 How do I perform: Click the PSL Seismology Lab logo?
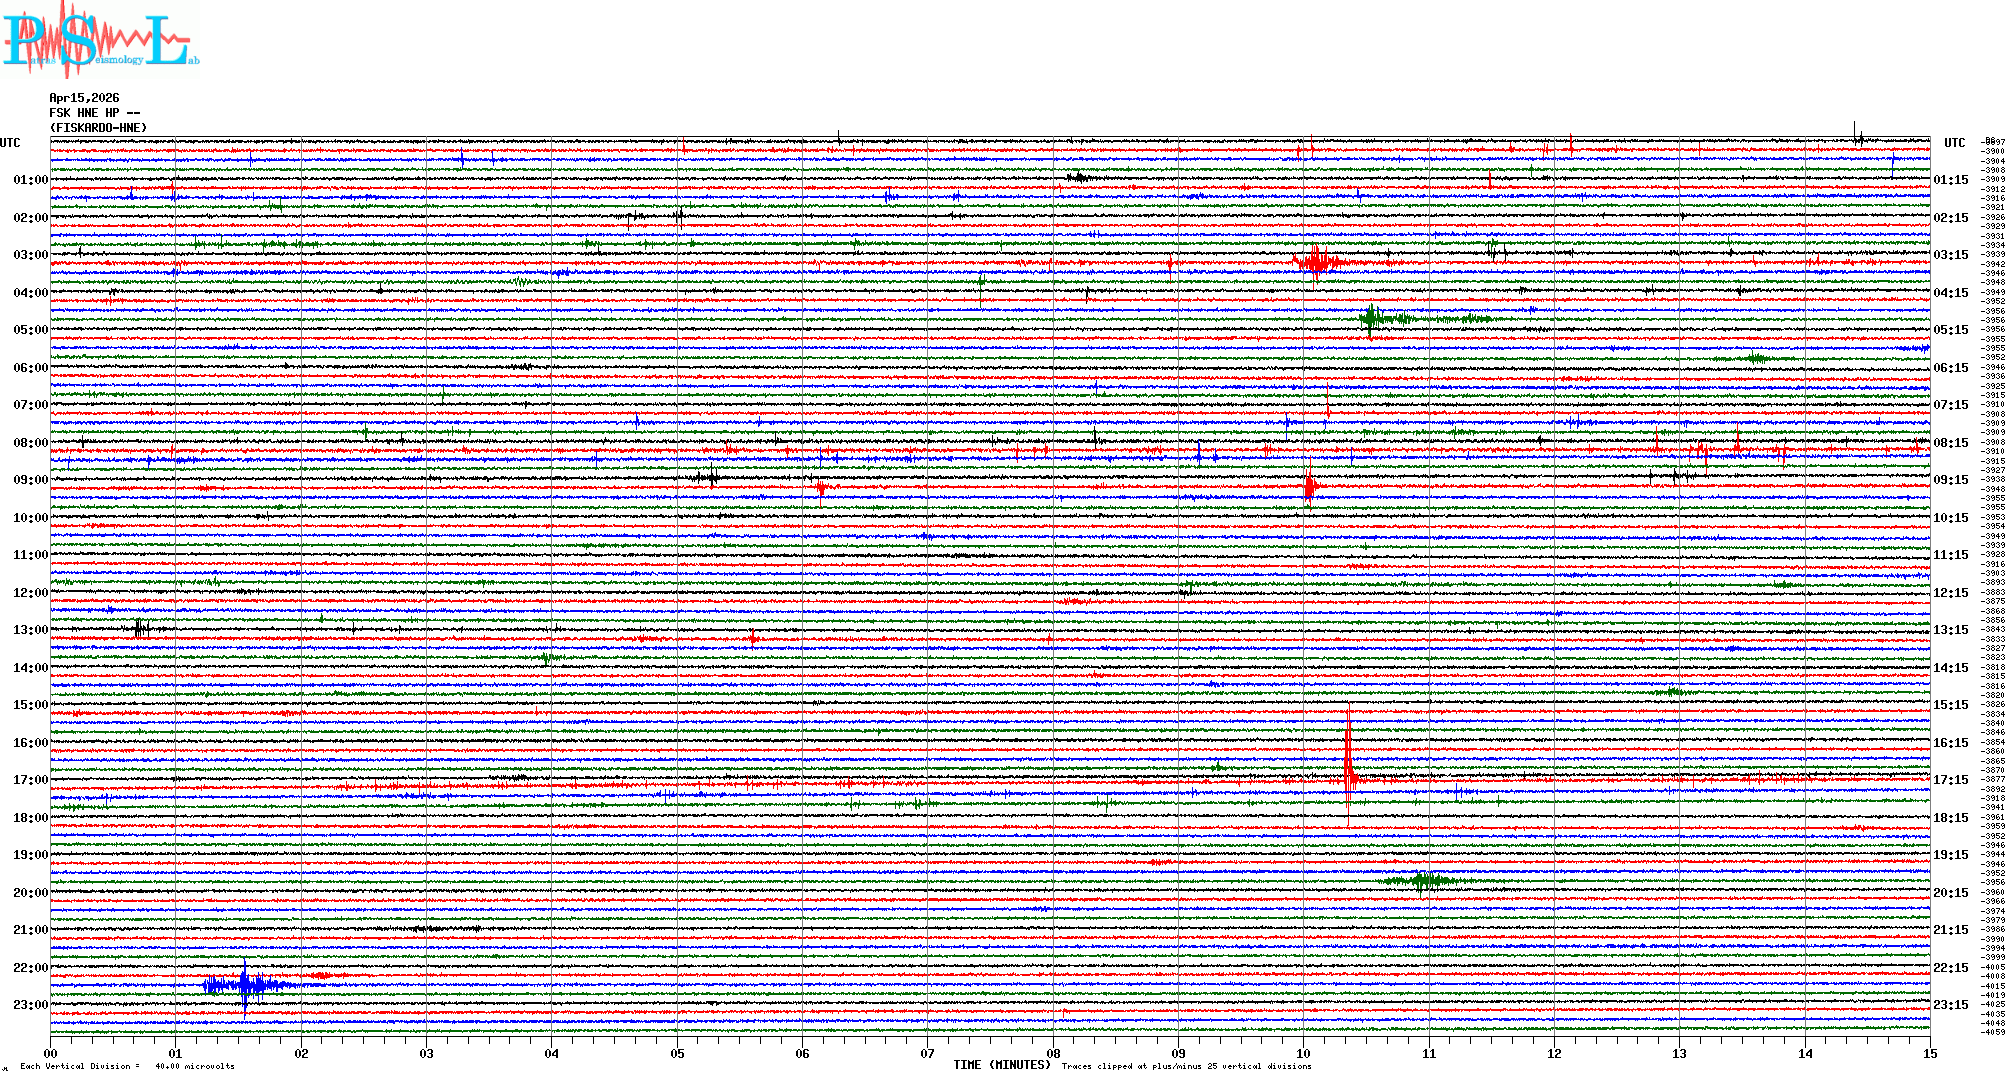pyautogui.click(x=100, y=40)
